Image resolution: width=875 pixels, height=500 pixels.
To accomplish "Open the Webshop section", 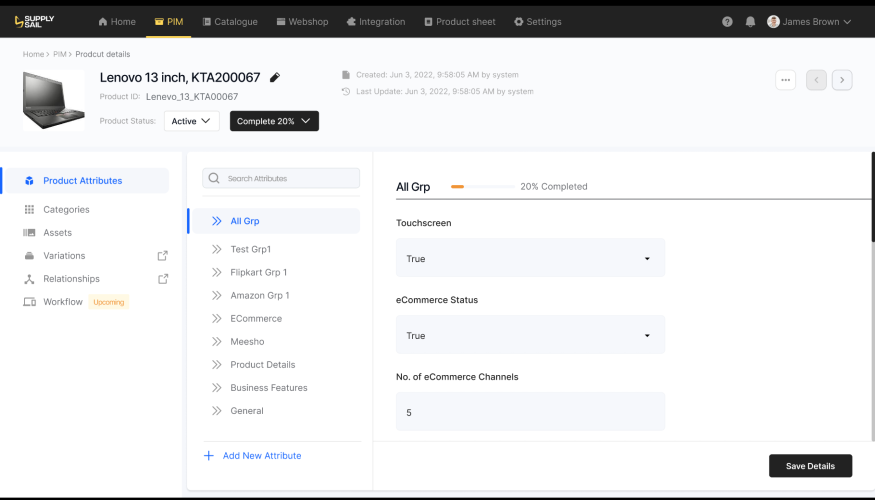I will coord(302,22).
